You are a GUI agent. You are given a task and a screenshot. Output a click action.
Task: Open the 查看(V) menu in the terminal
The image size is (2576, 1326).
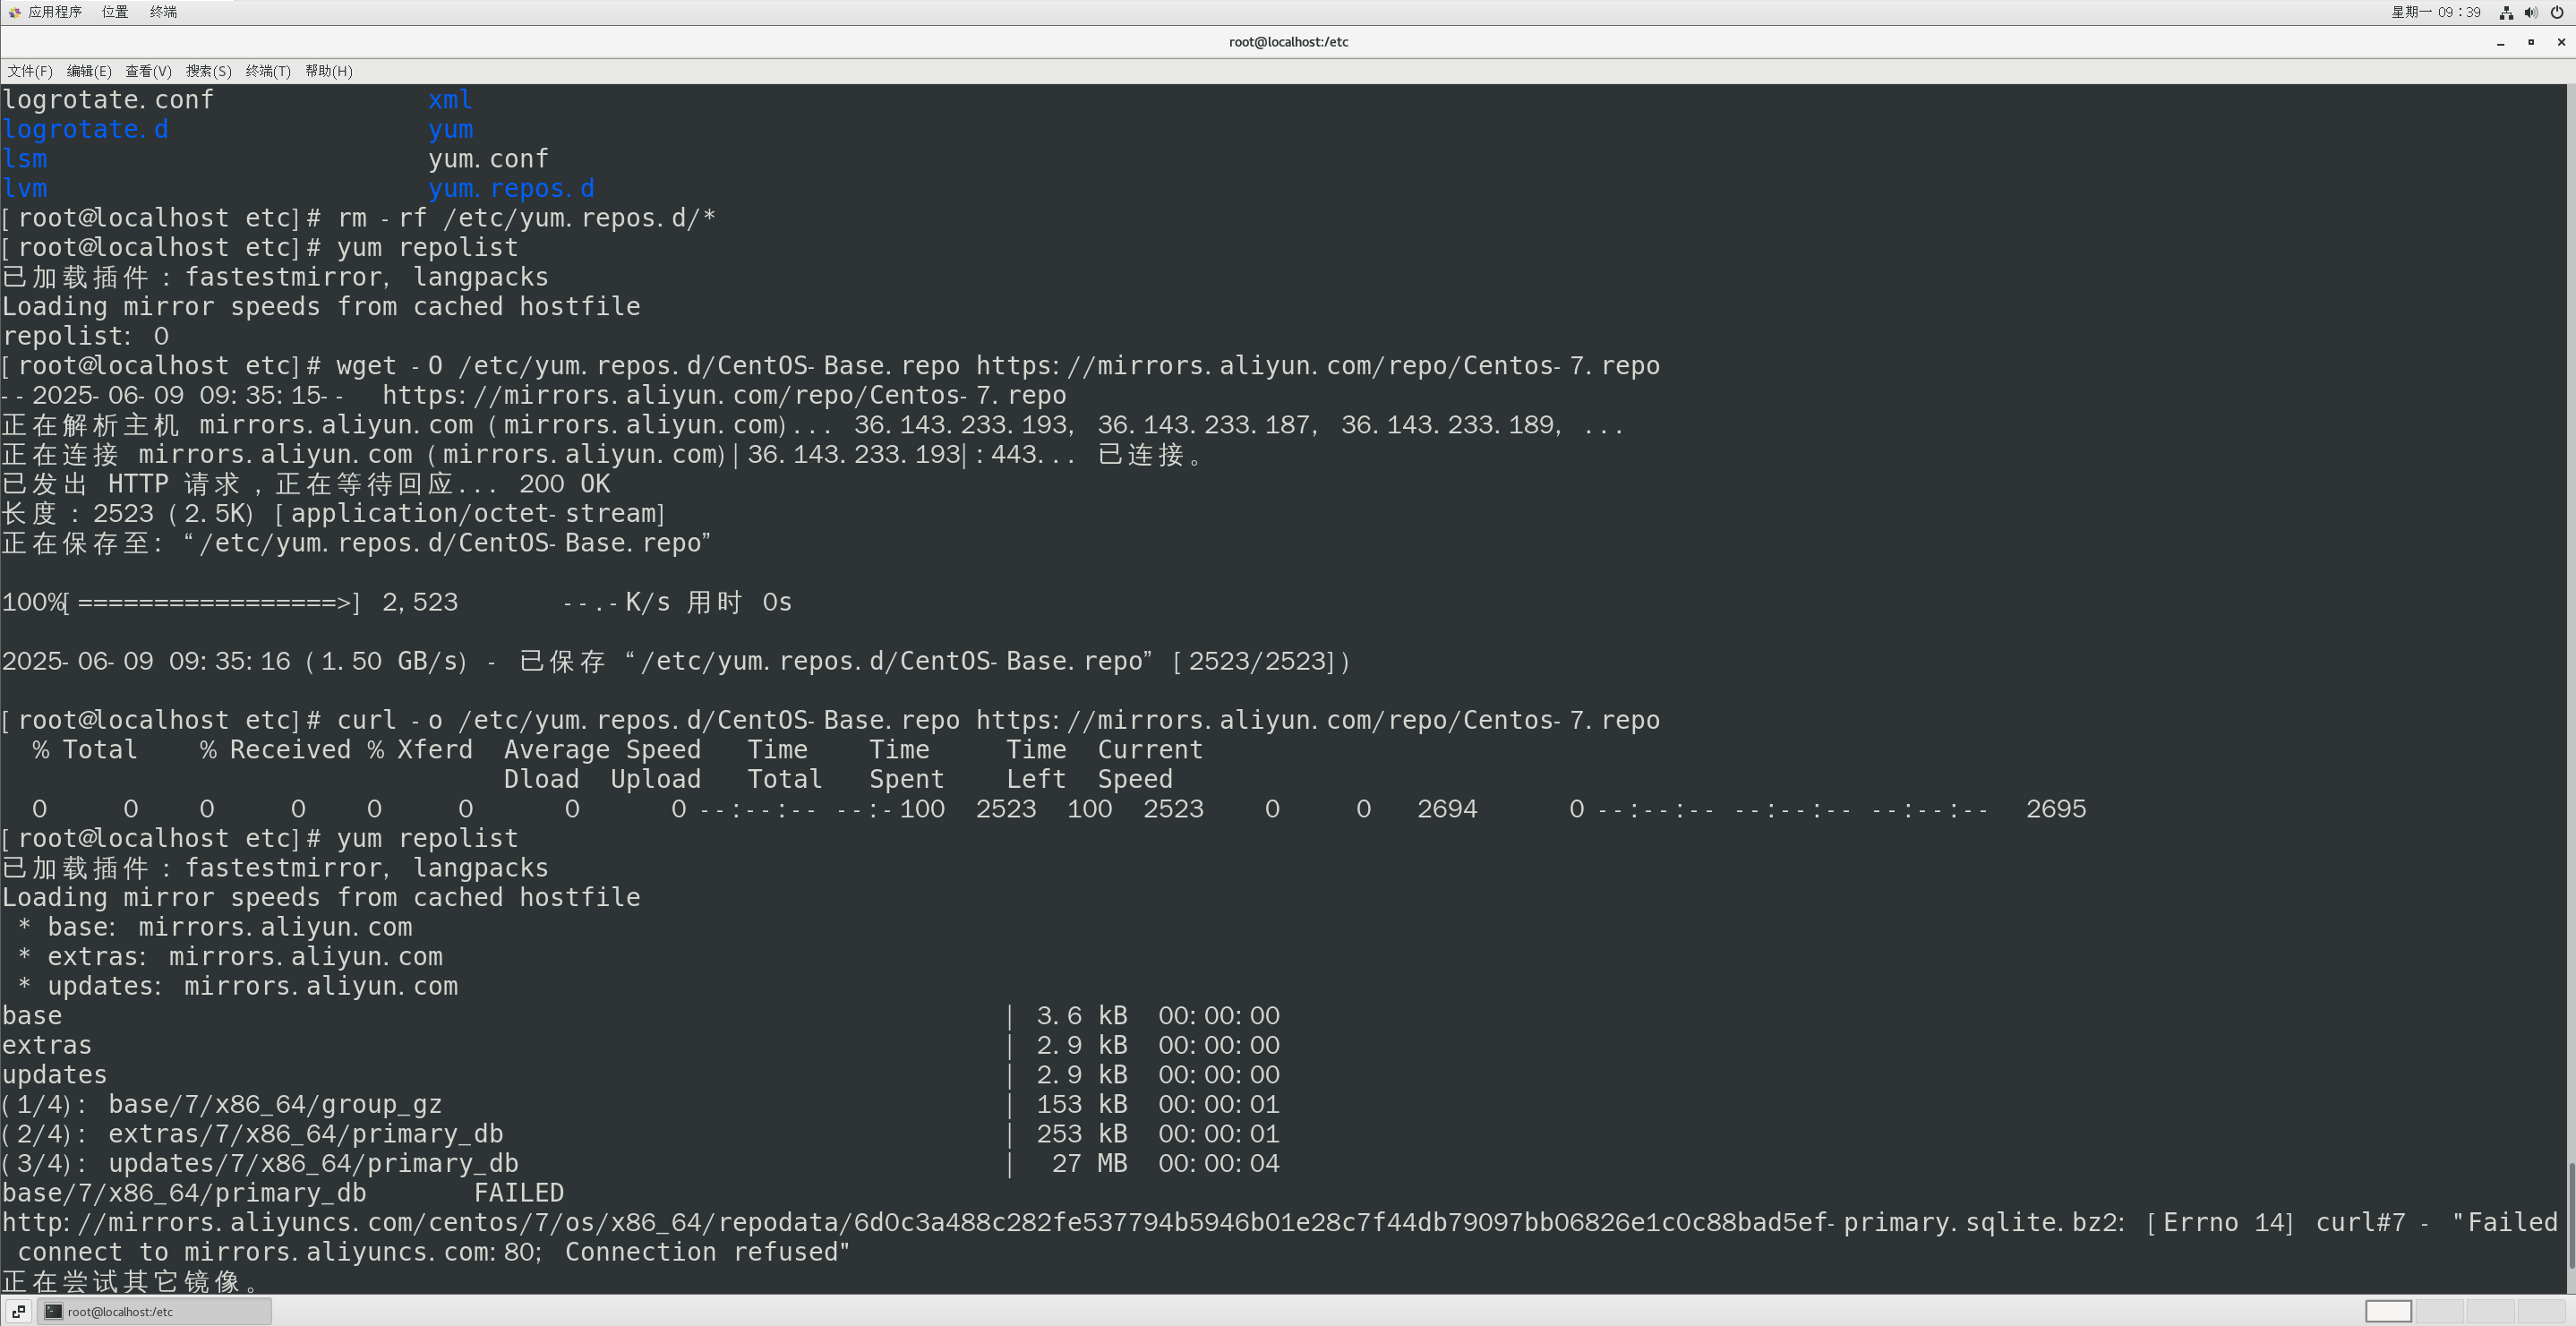147,71
